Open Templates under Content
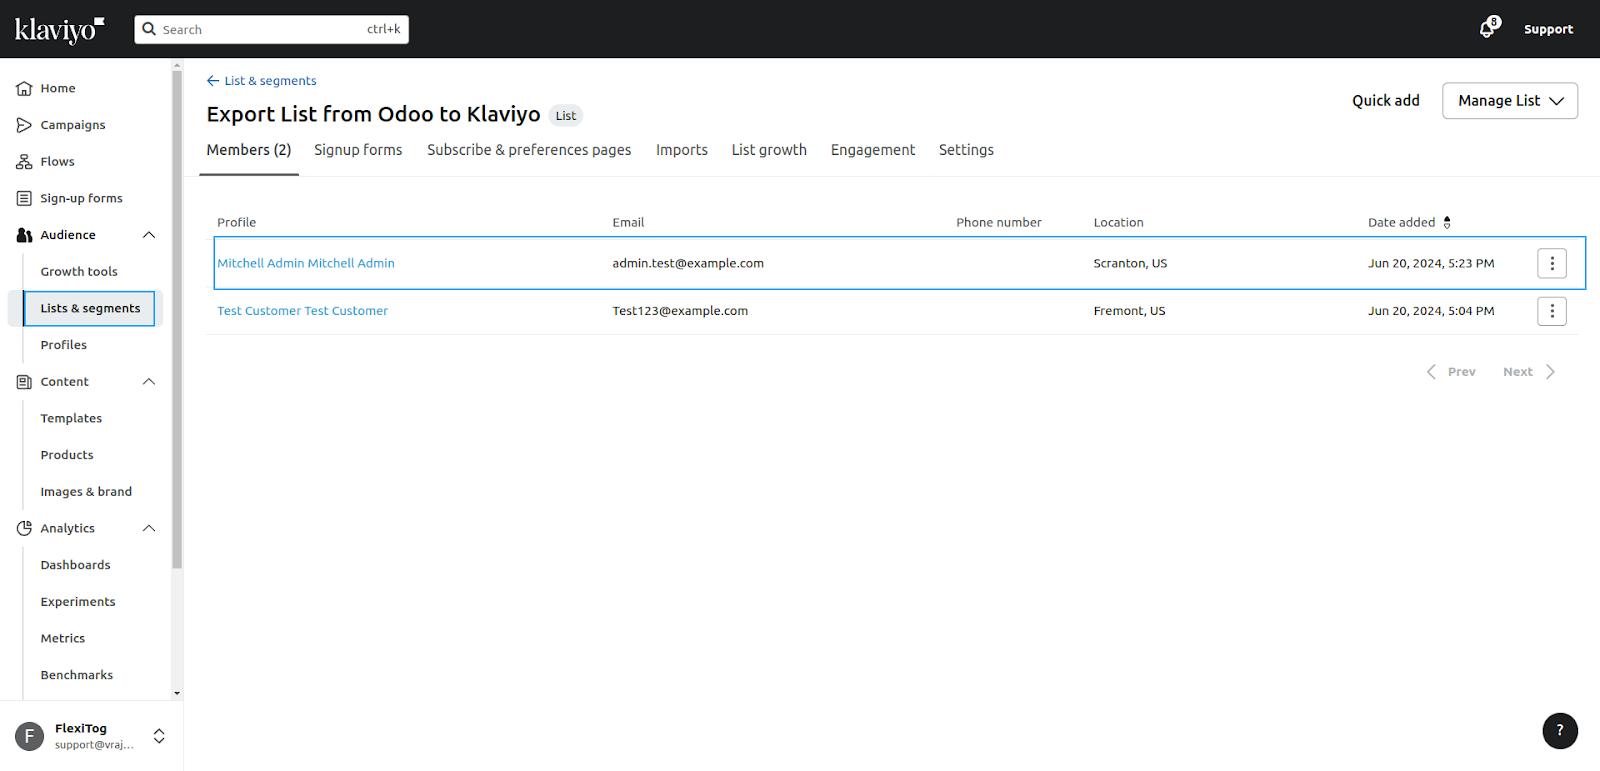The image size is (1600, 771). point(71,418)
